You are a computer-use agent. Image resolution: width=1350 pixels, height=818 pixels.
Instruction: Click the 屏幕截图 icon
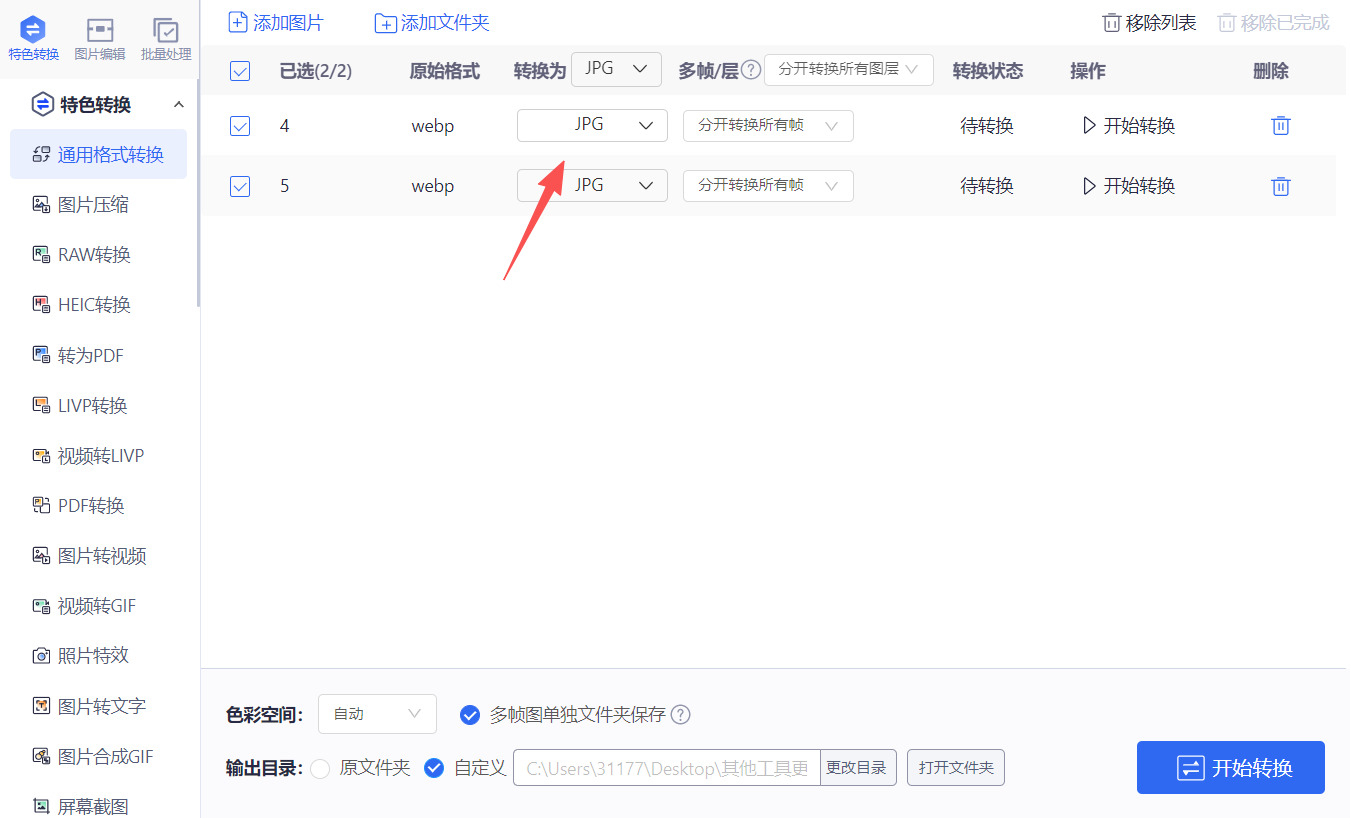tap(41, 806)
